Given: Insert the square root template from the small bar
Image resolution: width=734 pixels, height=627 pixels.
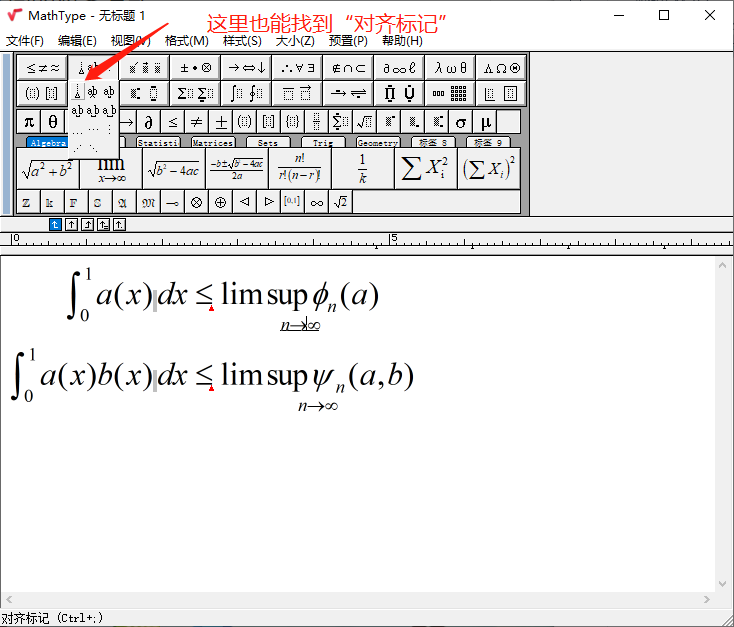Looking at the screenshot, I should pos(364,122).
